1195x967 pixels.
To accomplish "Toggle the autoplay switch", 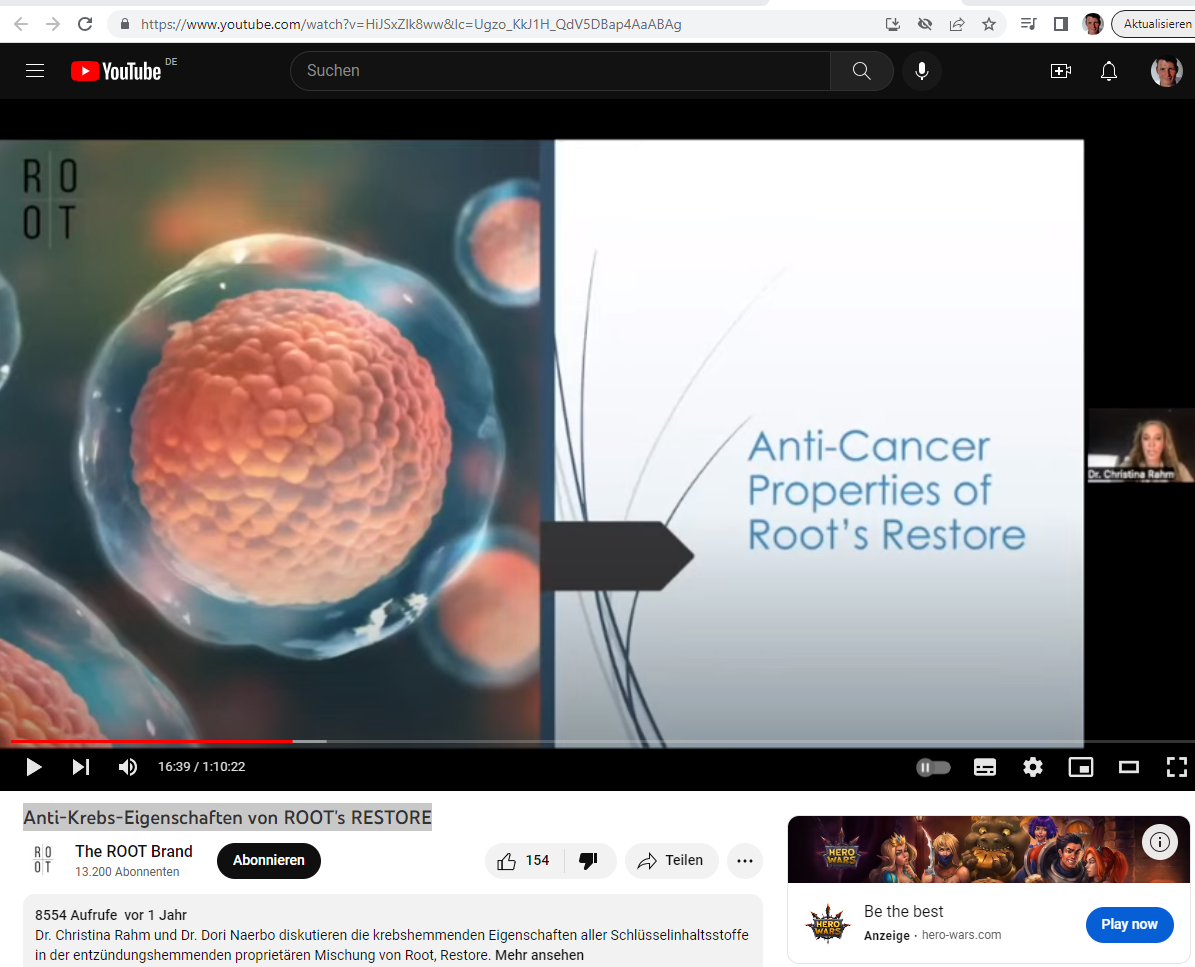I will tap(934, 767).
